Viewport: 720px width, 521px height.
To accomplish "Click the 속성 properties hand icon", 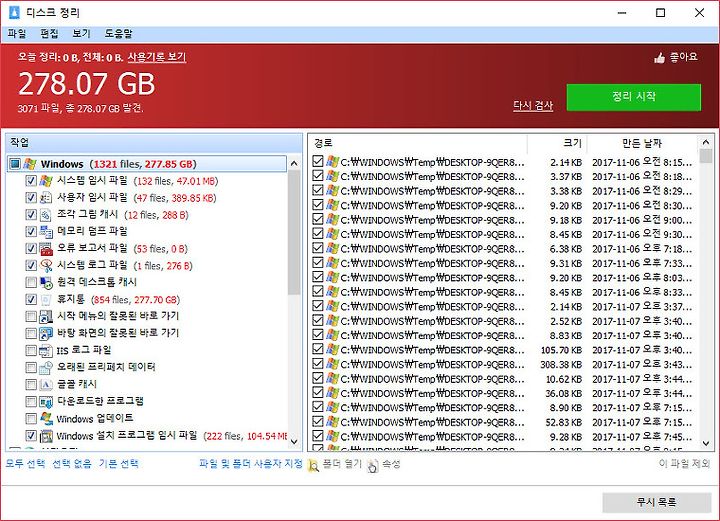I will 373,465.
